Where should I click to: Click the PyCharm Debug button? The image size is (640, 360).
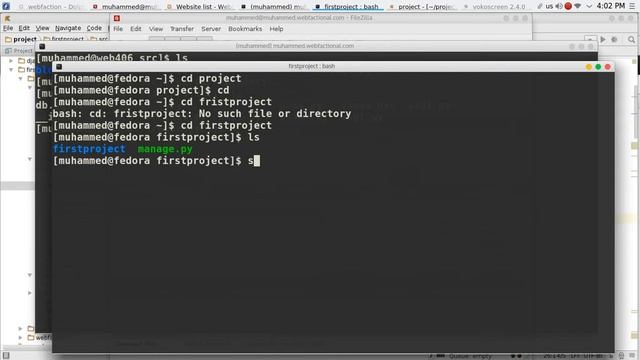tap(614, 40)
